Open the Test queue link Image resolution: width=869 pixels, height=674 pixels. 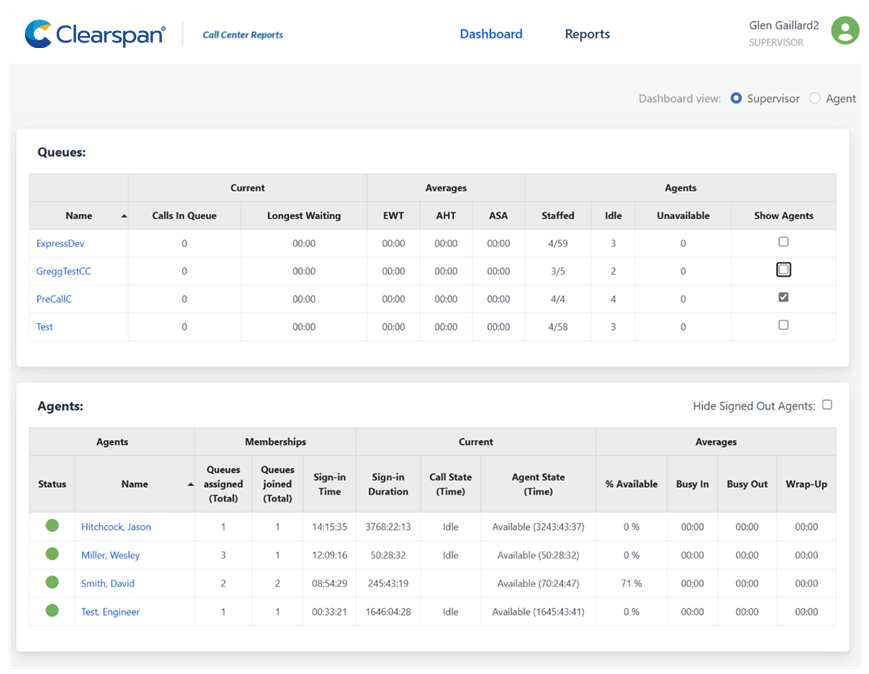(45, 327)
